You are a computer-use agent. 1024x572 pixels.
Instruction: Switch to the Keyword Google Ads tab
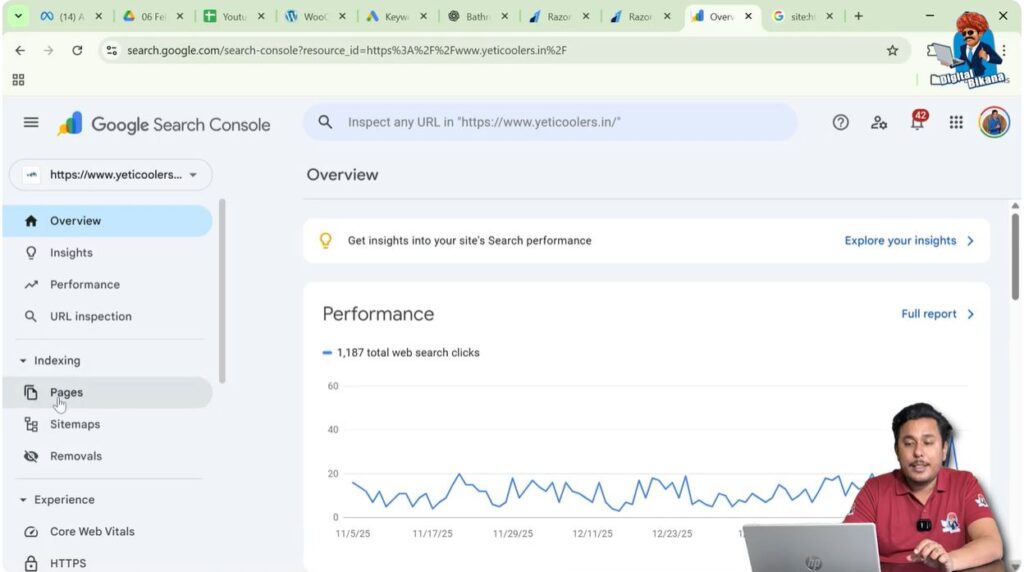click(396, 16)
